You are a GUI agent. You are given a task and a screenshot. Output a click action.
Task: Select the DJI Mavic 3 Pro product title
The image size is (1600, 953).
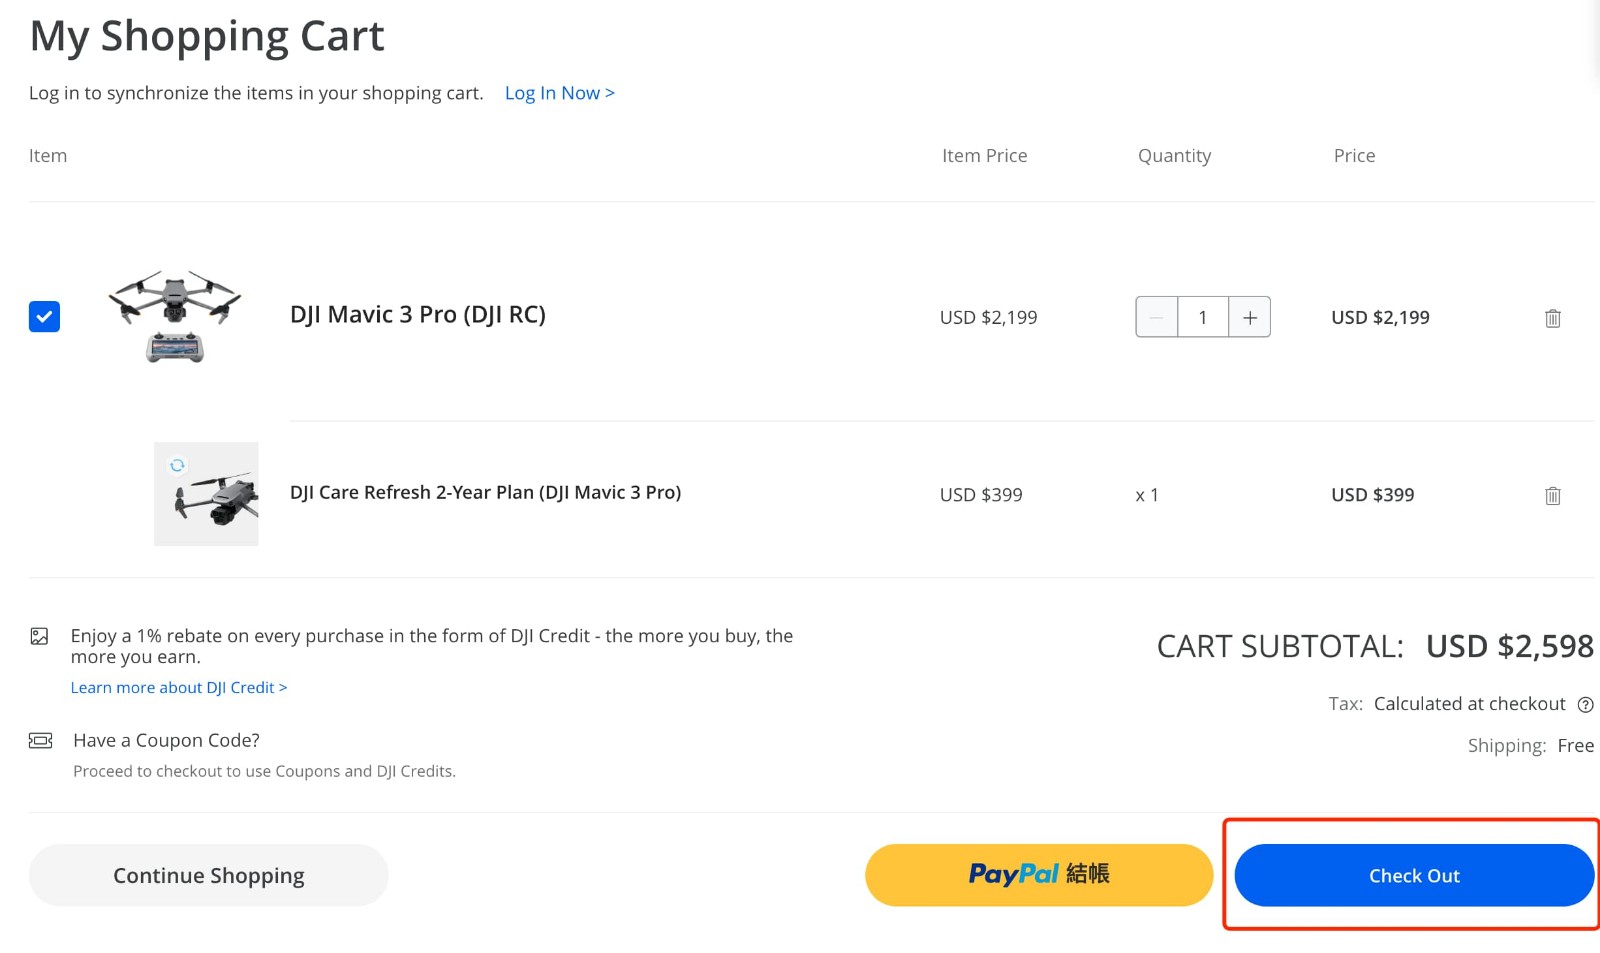pos(418,314)
